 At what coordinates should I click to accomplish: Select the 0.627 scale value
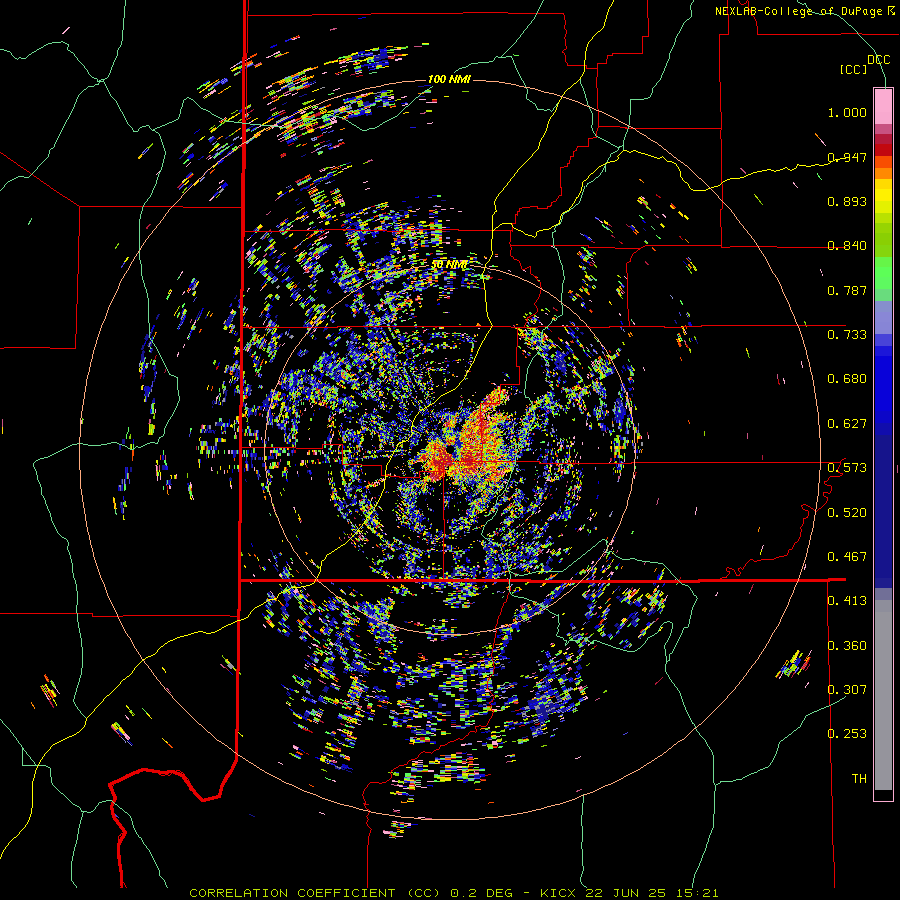pos(847,424)
